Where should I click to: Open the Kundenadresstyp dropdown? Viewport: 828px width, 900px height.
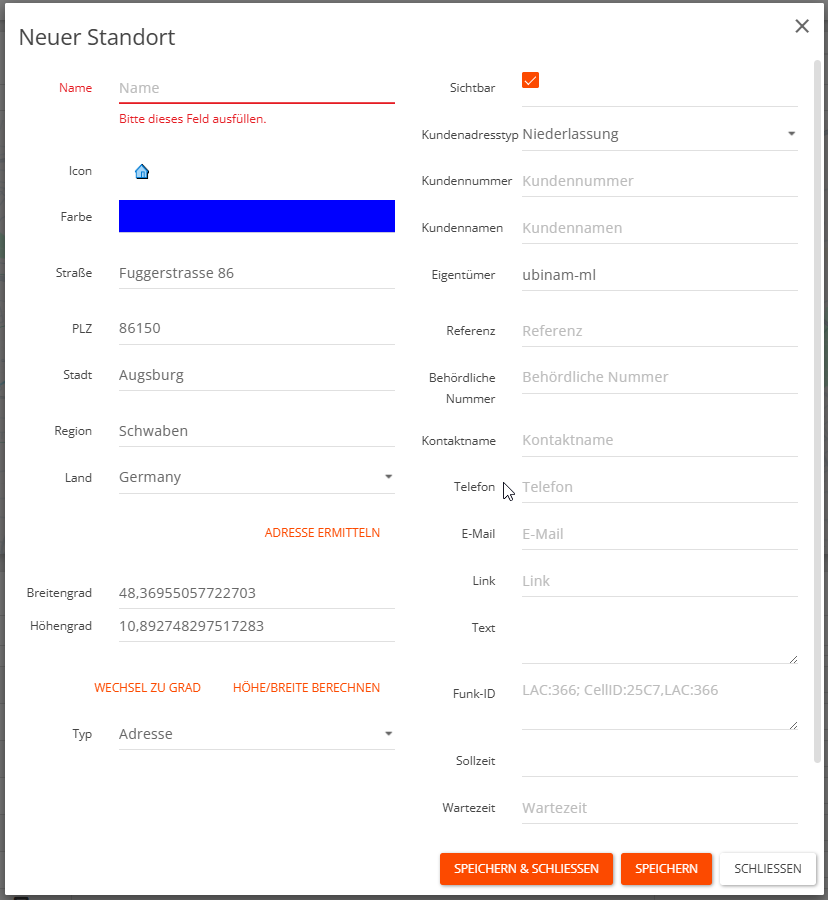point(659,134)
